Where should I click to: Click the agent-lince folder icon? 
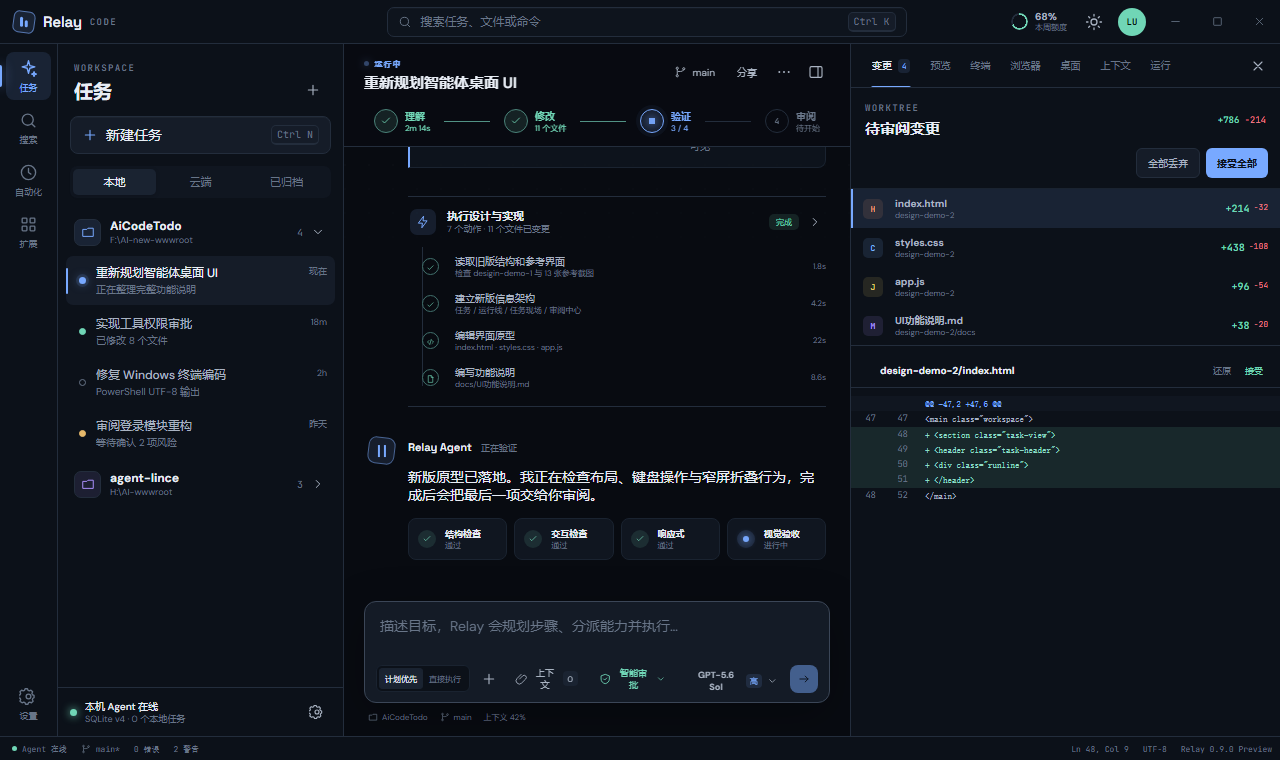point(88,484)
